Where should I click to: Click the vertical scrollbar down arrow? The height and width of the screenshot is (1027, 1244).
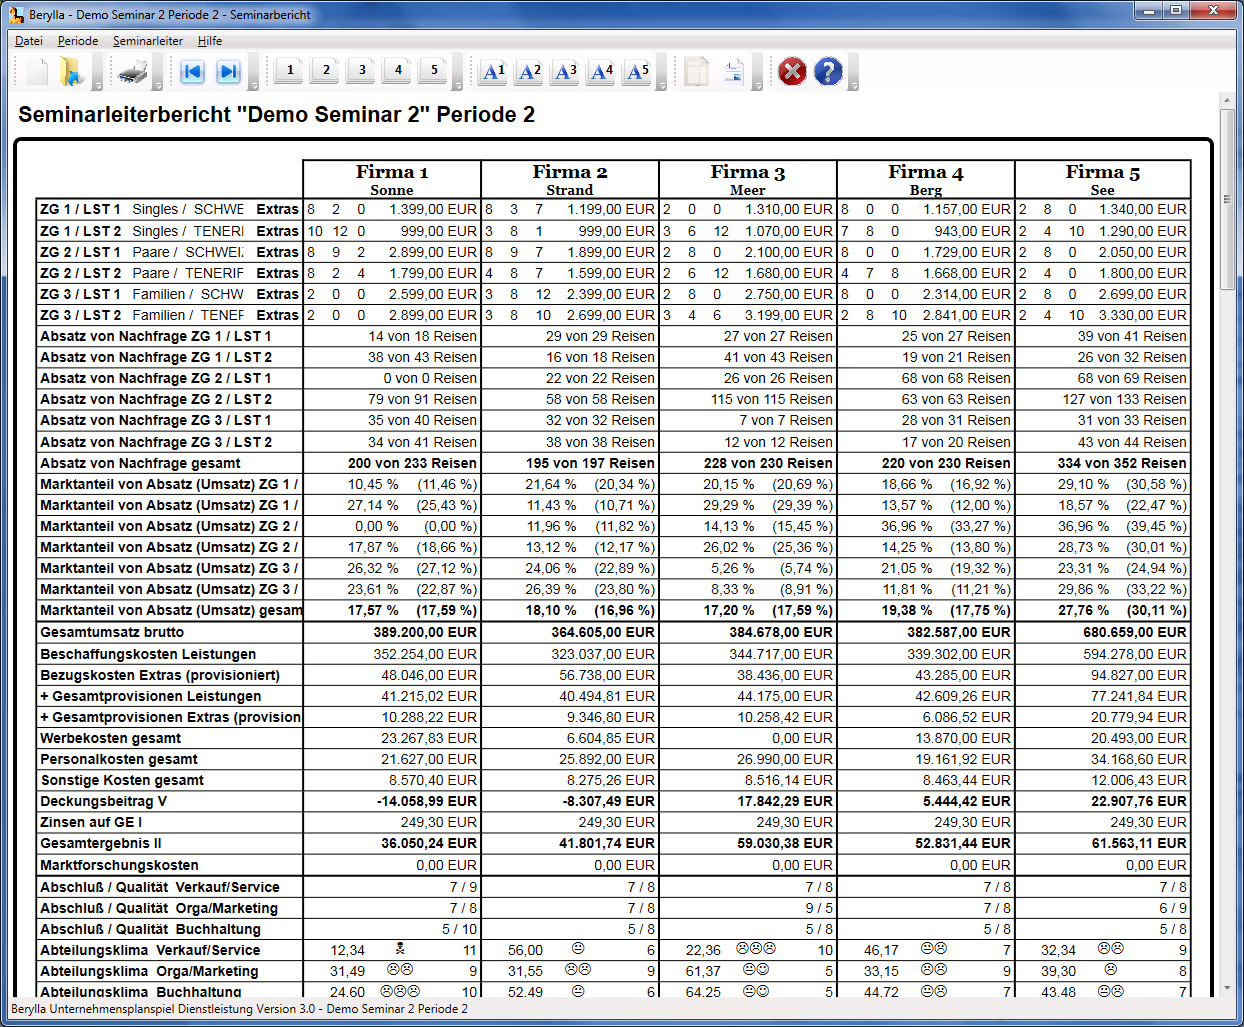pos(1227,987)
